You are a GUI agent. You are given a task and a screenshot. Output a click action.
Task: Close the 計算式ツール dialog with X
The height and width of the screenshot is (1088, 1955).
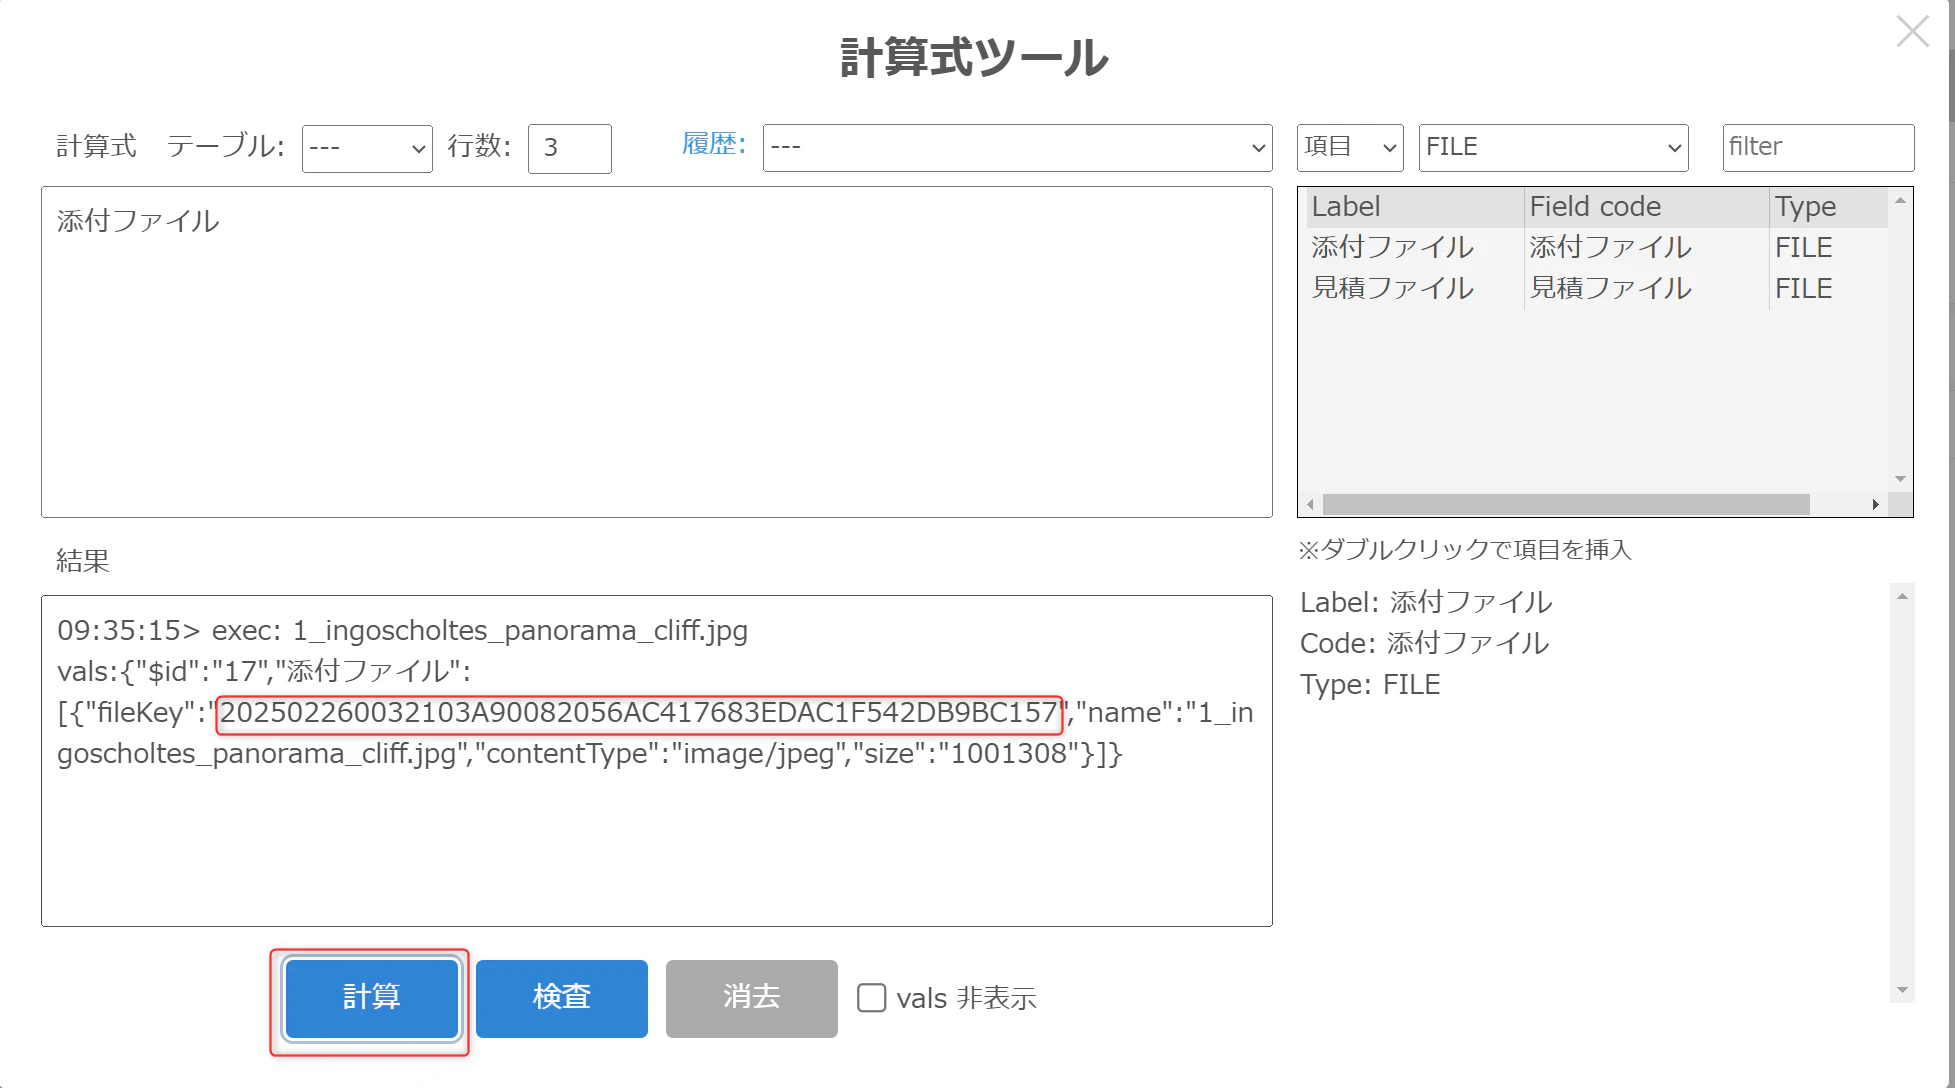[1912, 32]
